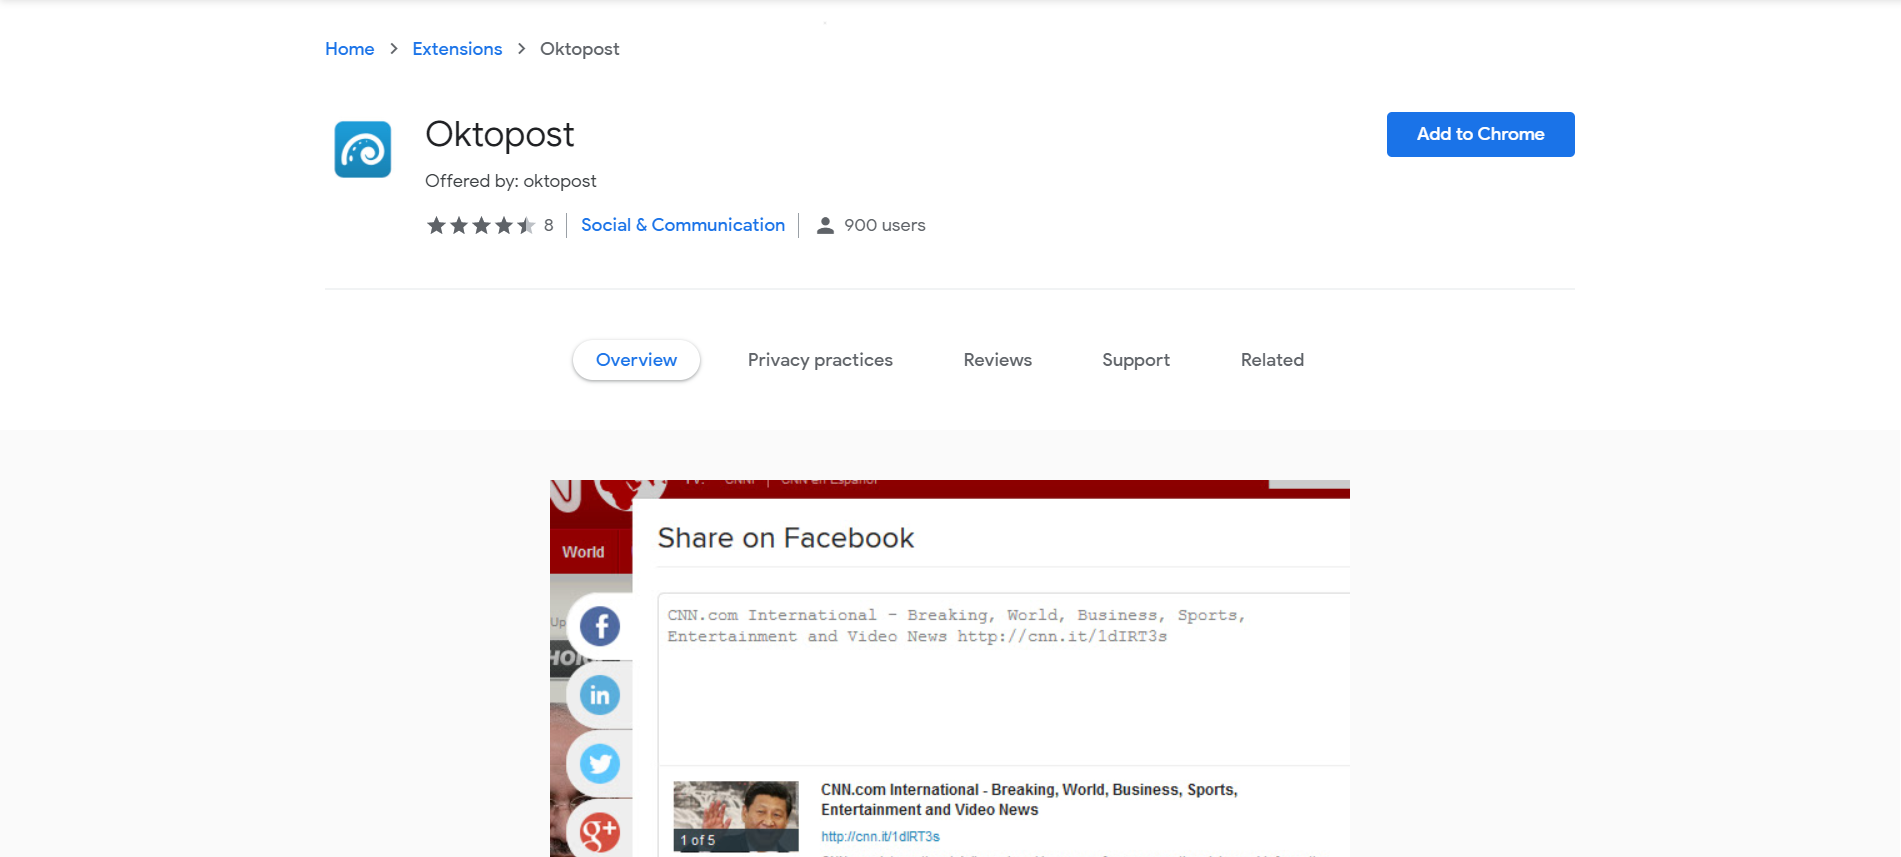Select the Overview tab
Viewport: 1901px width, 857px height.
(636, 360)
